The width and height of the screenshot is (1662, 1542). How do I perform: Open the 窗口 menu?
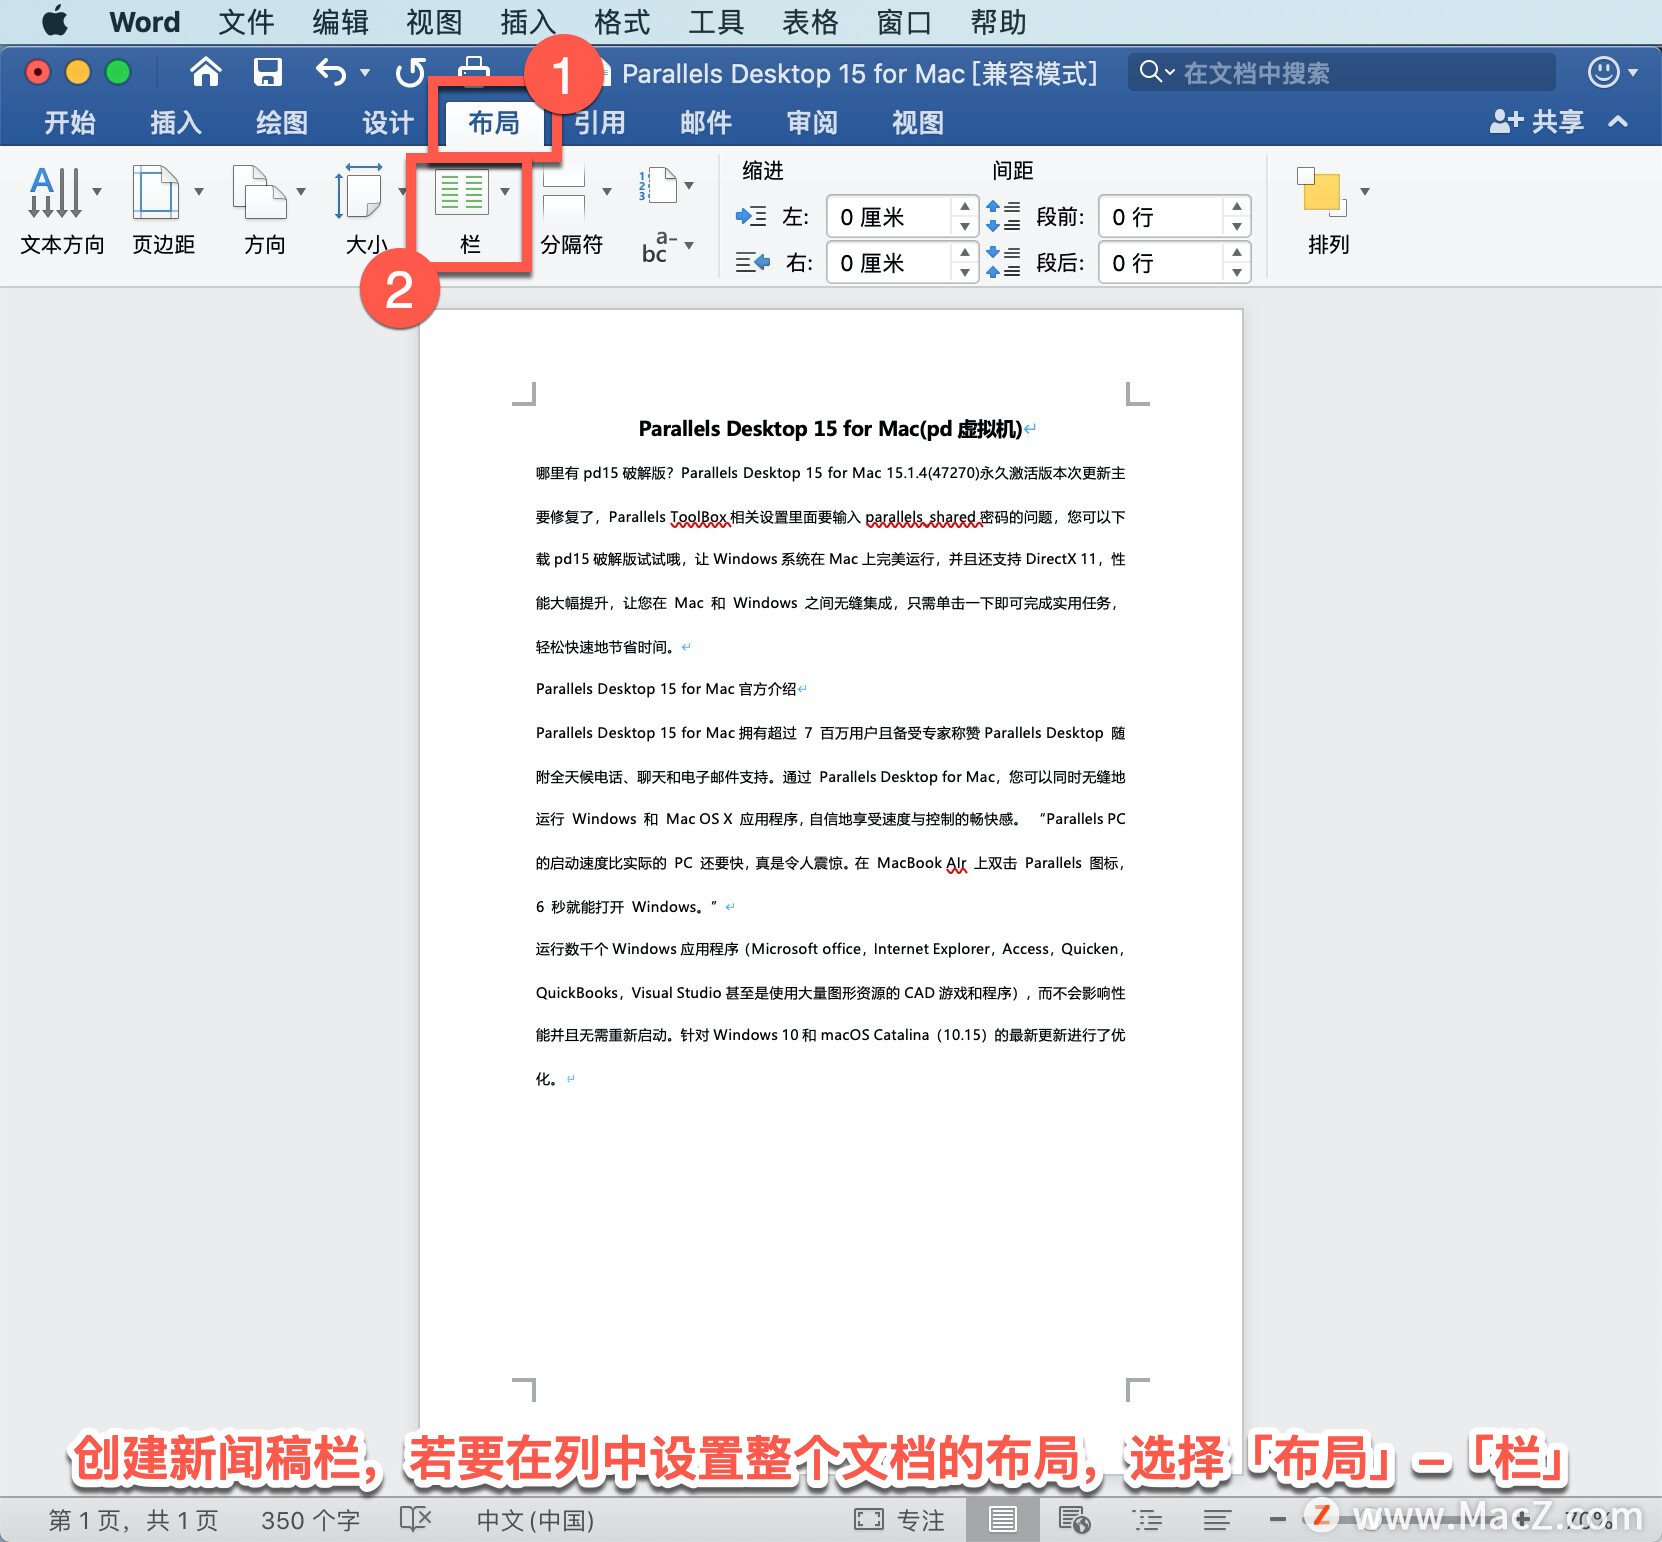pyautogui.click(x=904, y=22)
